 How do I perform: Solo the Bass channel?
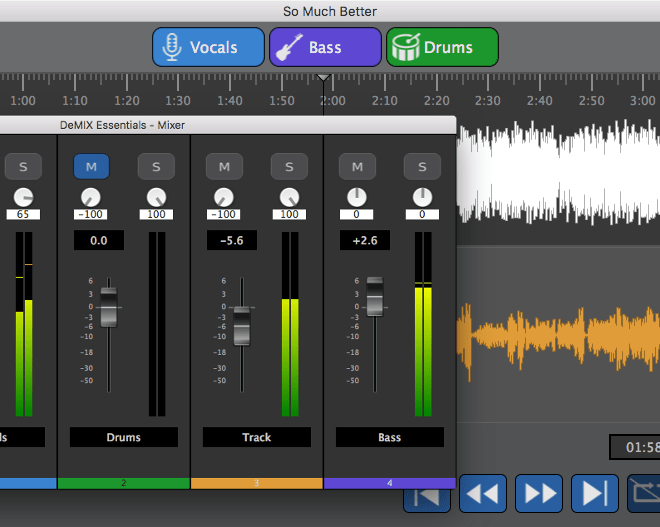tap(422, 167)
